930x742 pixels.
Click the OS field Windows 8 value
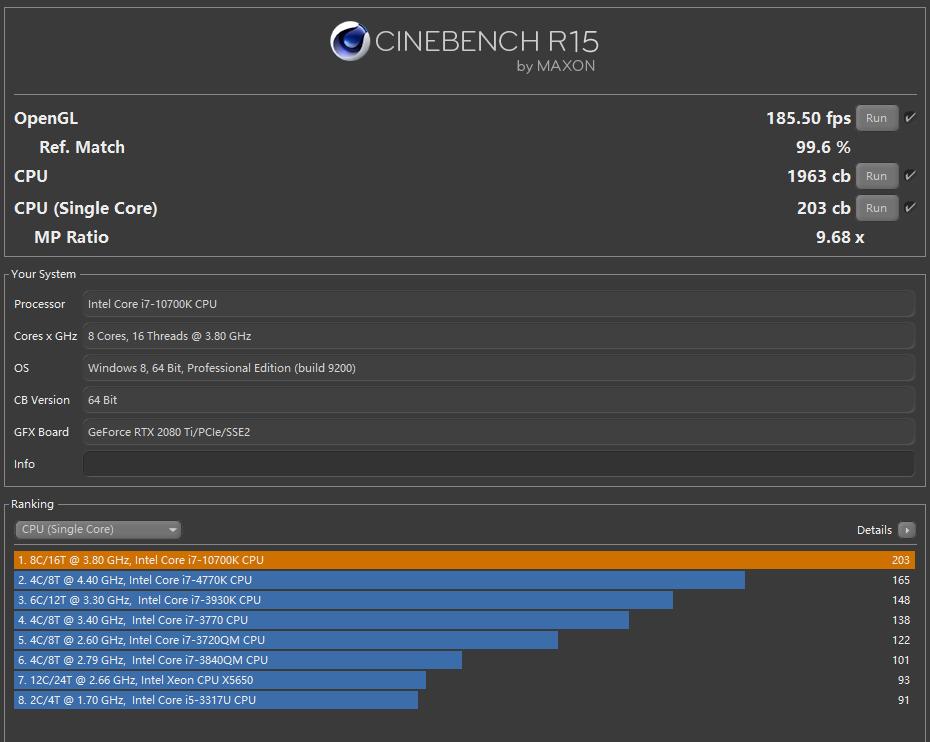[x=498, y=368]
